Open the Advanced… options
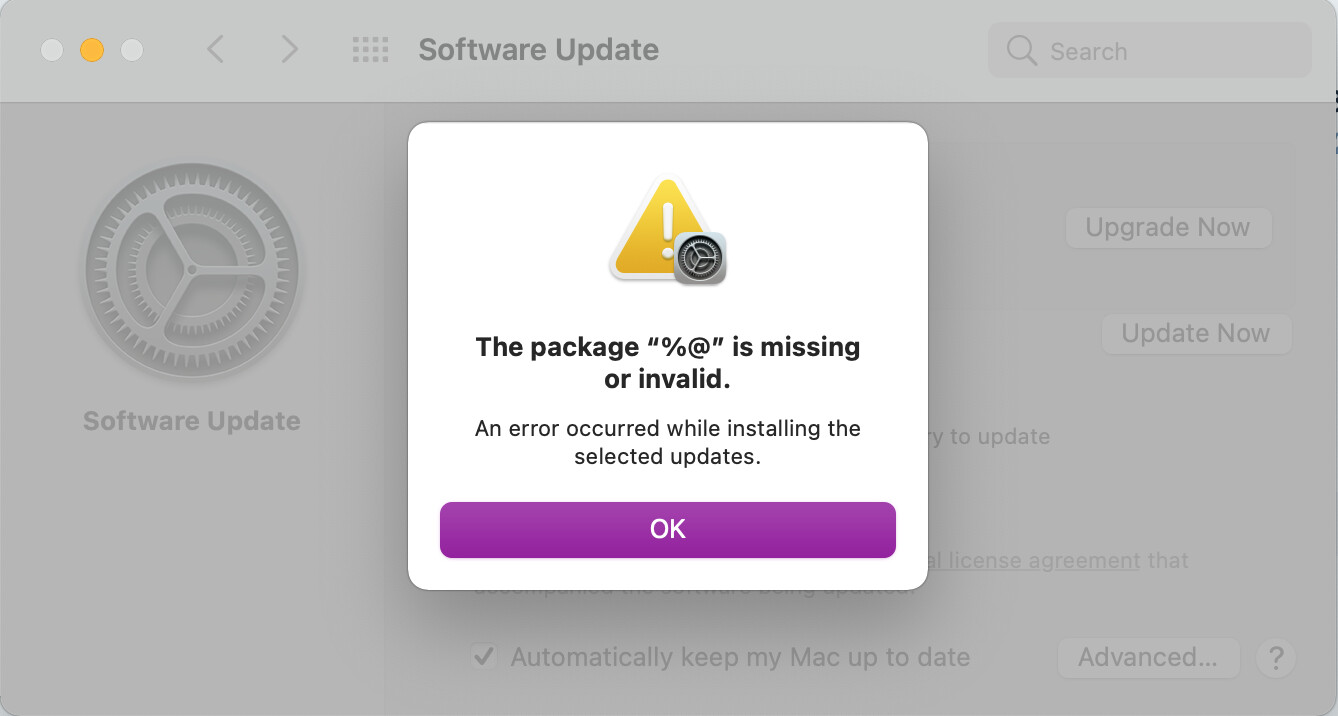Screen dimensions: 1338x716 tap(1147, 658)
